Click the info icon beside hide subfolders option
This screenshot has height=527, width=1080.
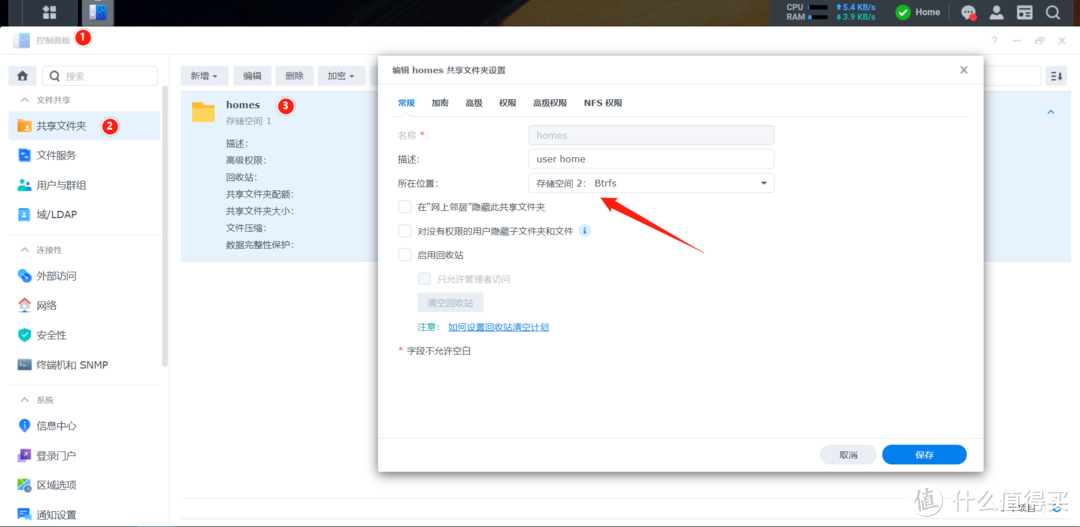coord(584,231)
